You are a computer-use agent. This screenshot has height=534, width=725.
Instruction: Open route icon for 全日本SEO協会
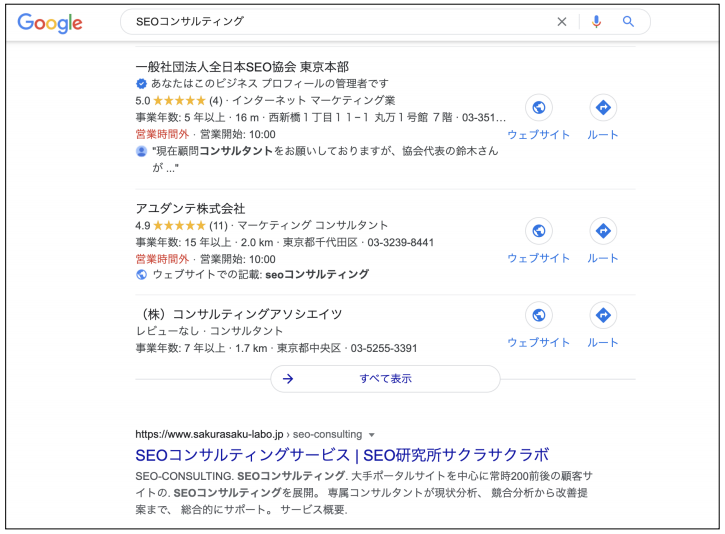(x=603, y=107)
